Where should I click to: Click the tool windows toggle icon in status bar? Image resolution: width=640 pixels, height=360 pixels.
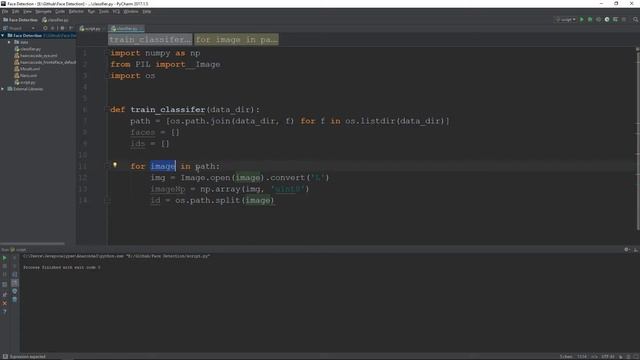(x=5, y=356)
